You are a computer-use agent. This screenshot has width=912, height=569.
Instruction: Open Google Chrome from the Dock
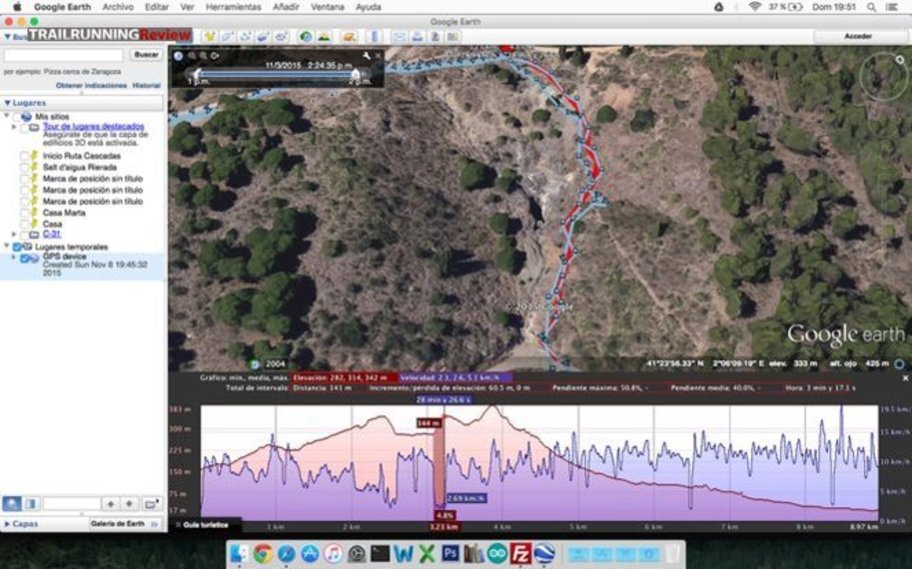[263, 553]
